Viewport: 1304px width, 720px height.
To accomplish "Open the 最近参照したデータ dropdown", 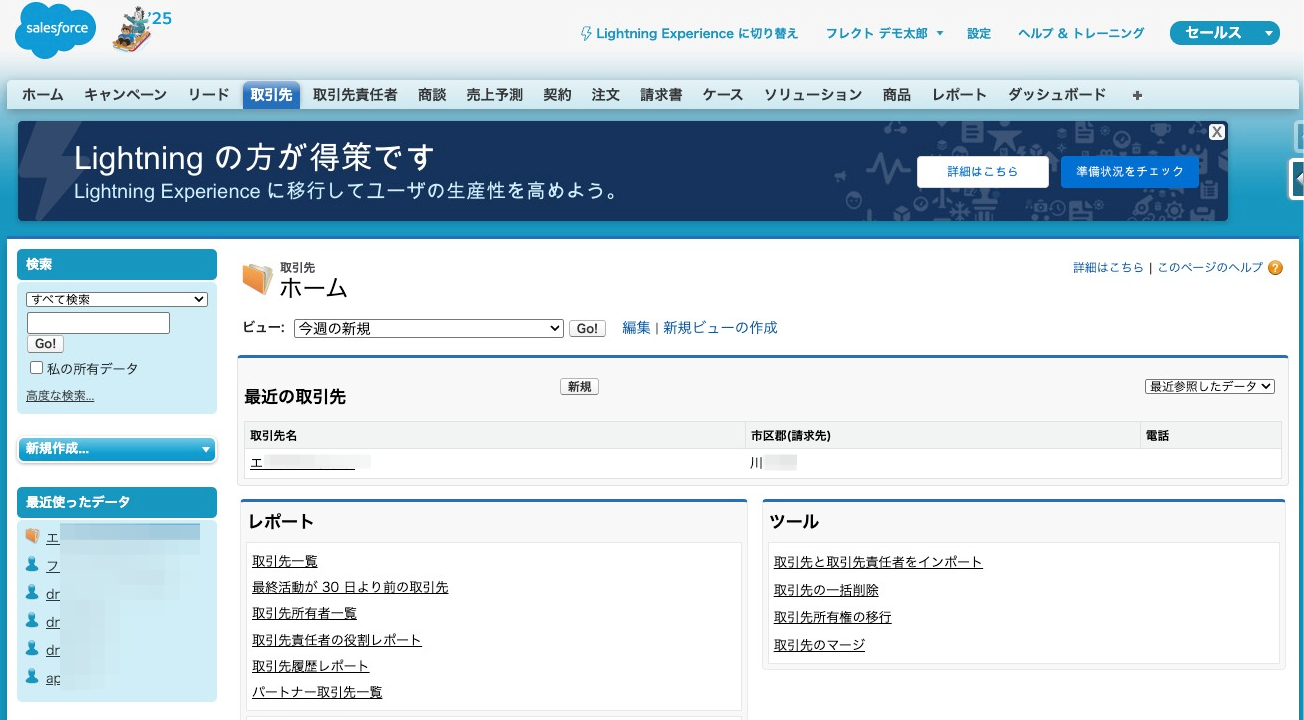I will click(1209, 386).
